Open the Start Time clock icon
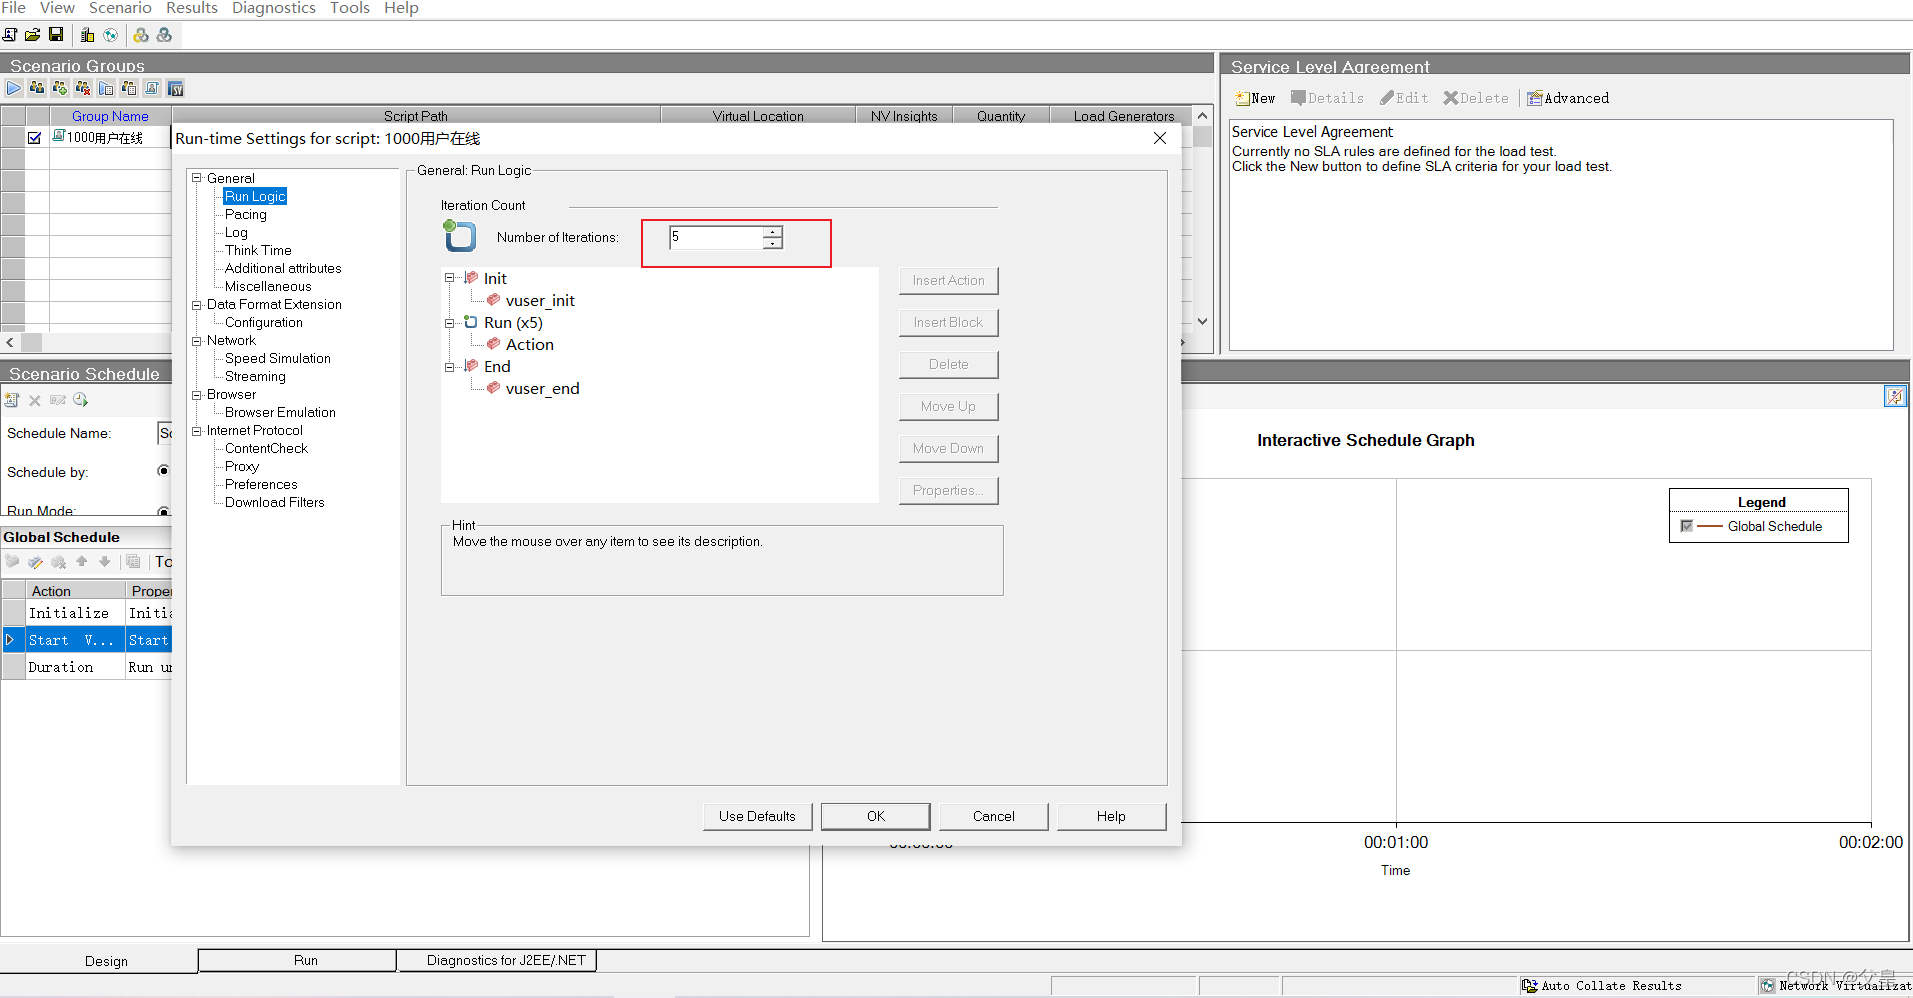The image size is (1913, 998). (x=81, y=400)
